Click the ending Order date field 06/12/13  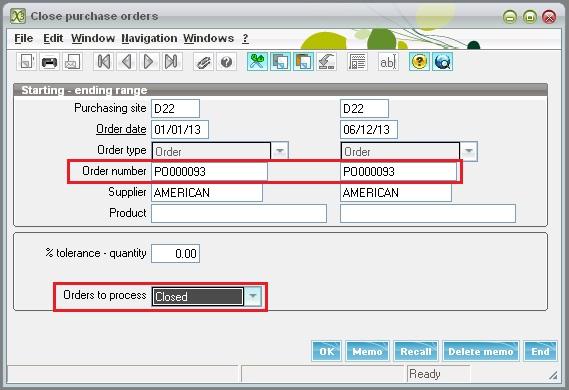click(369, 130)
